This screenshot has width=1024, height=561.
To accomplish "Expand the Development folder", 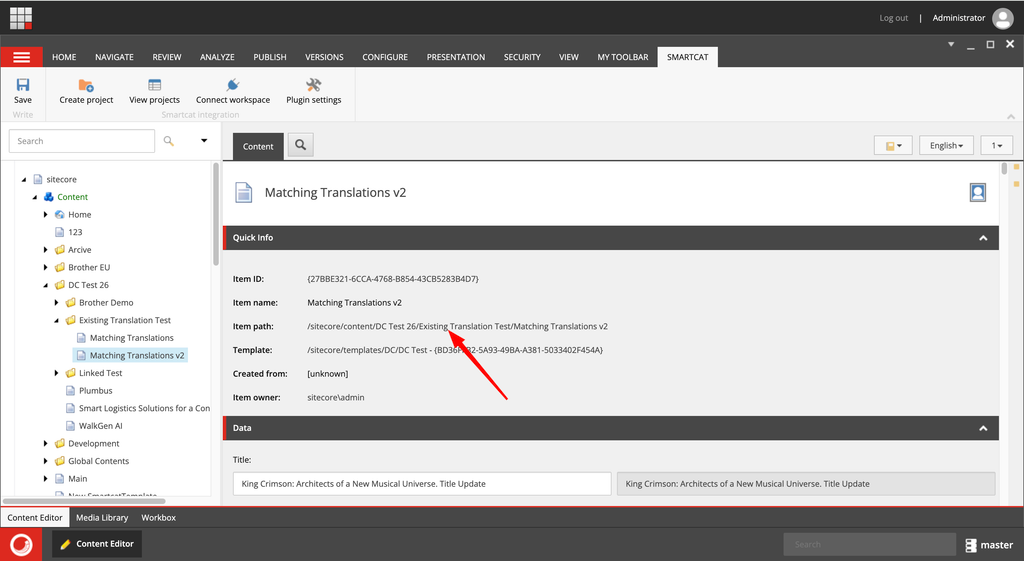I will coord(46,443).
